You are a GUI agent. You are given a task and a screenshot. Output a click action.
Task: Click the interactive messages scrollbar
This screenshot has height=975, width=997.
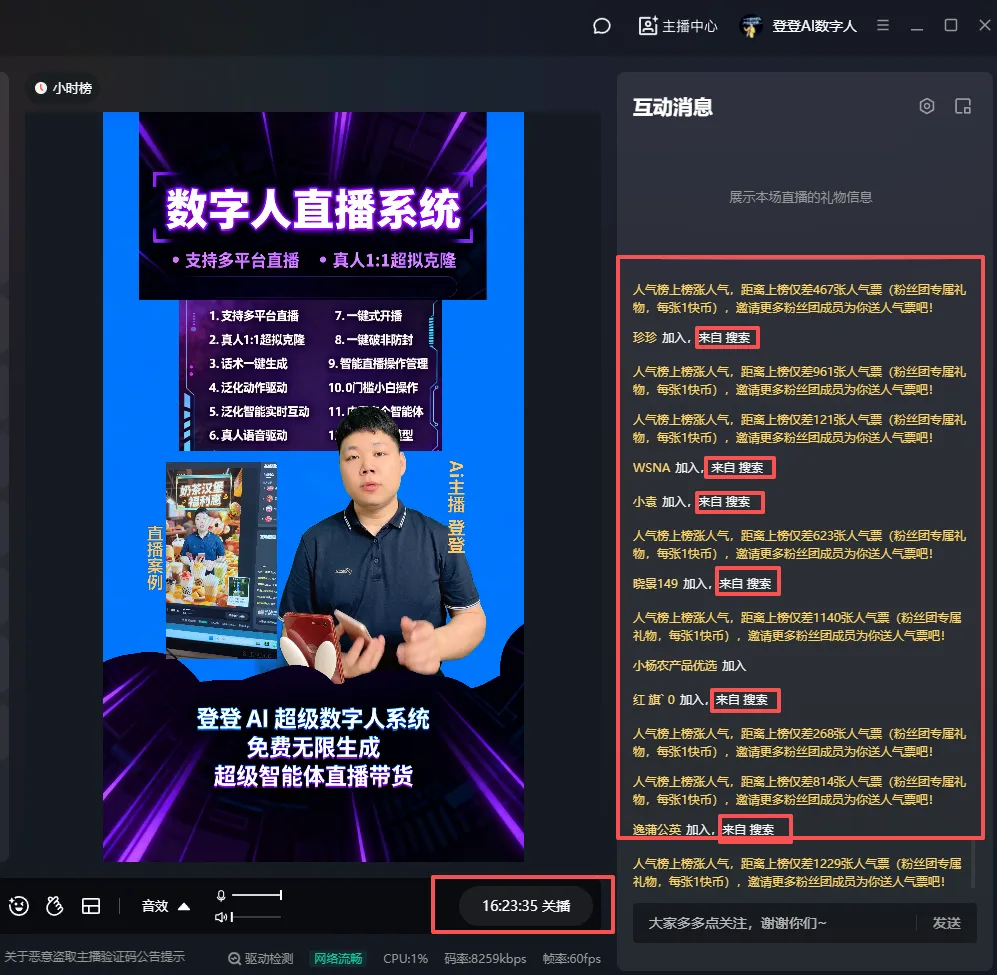pos(973,865)
